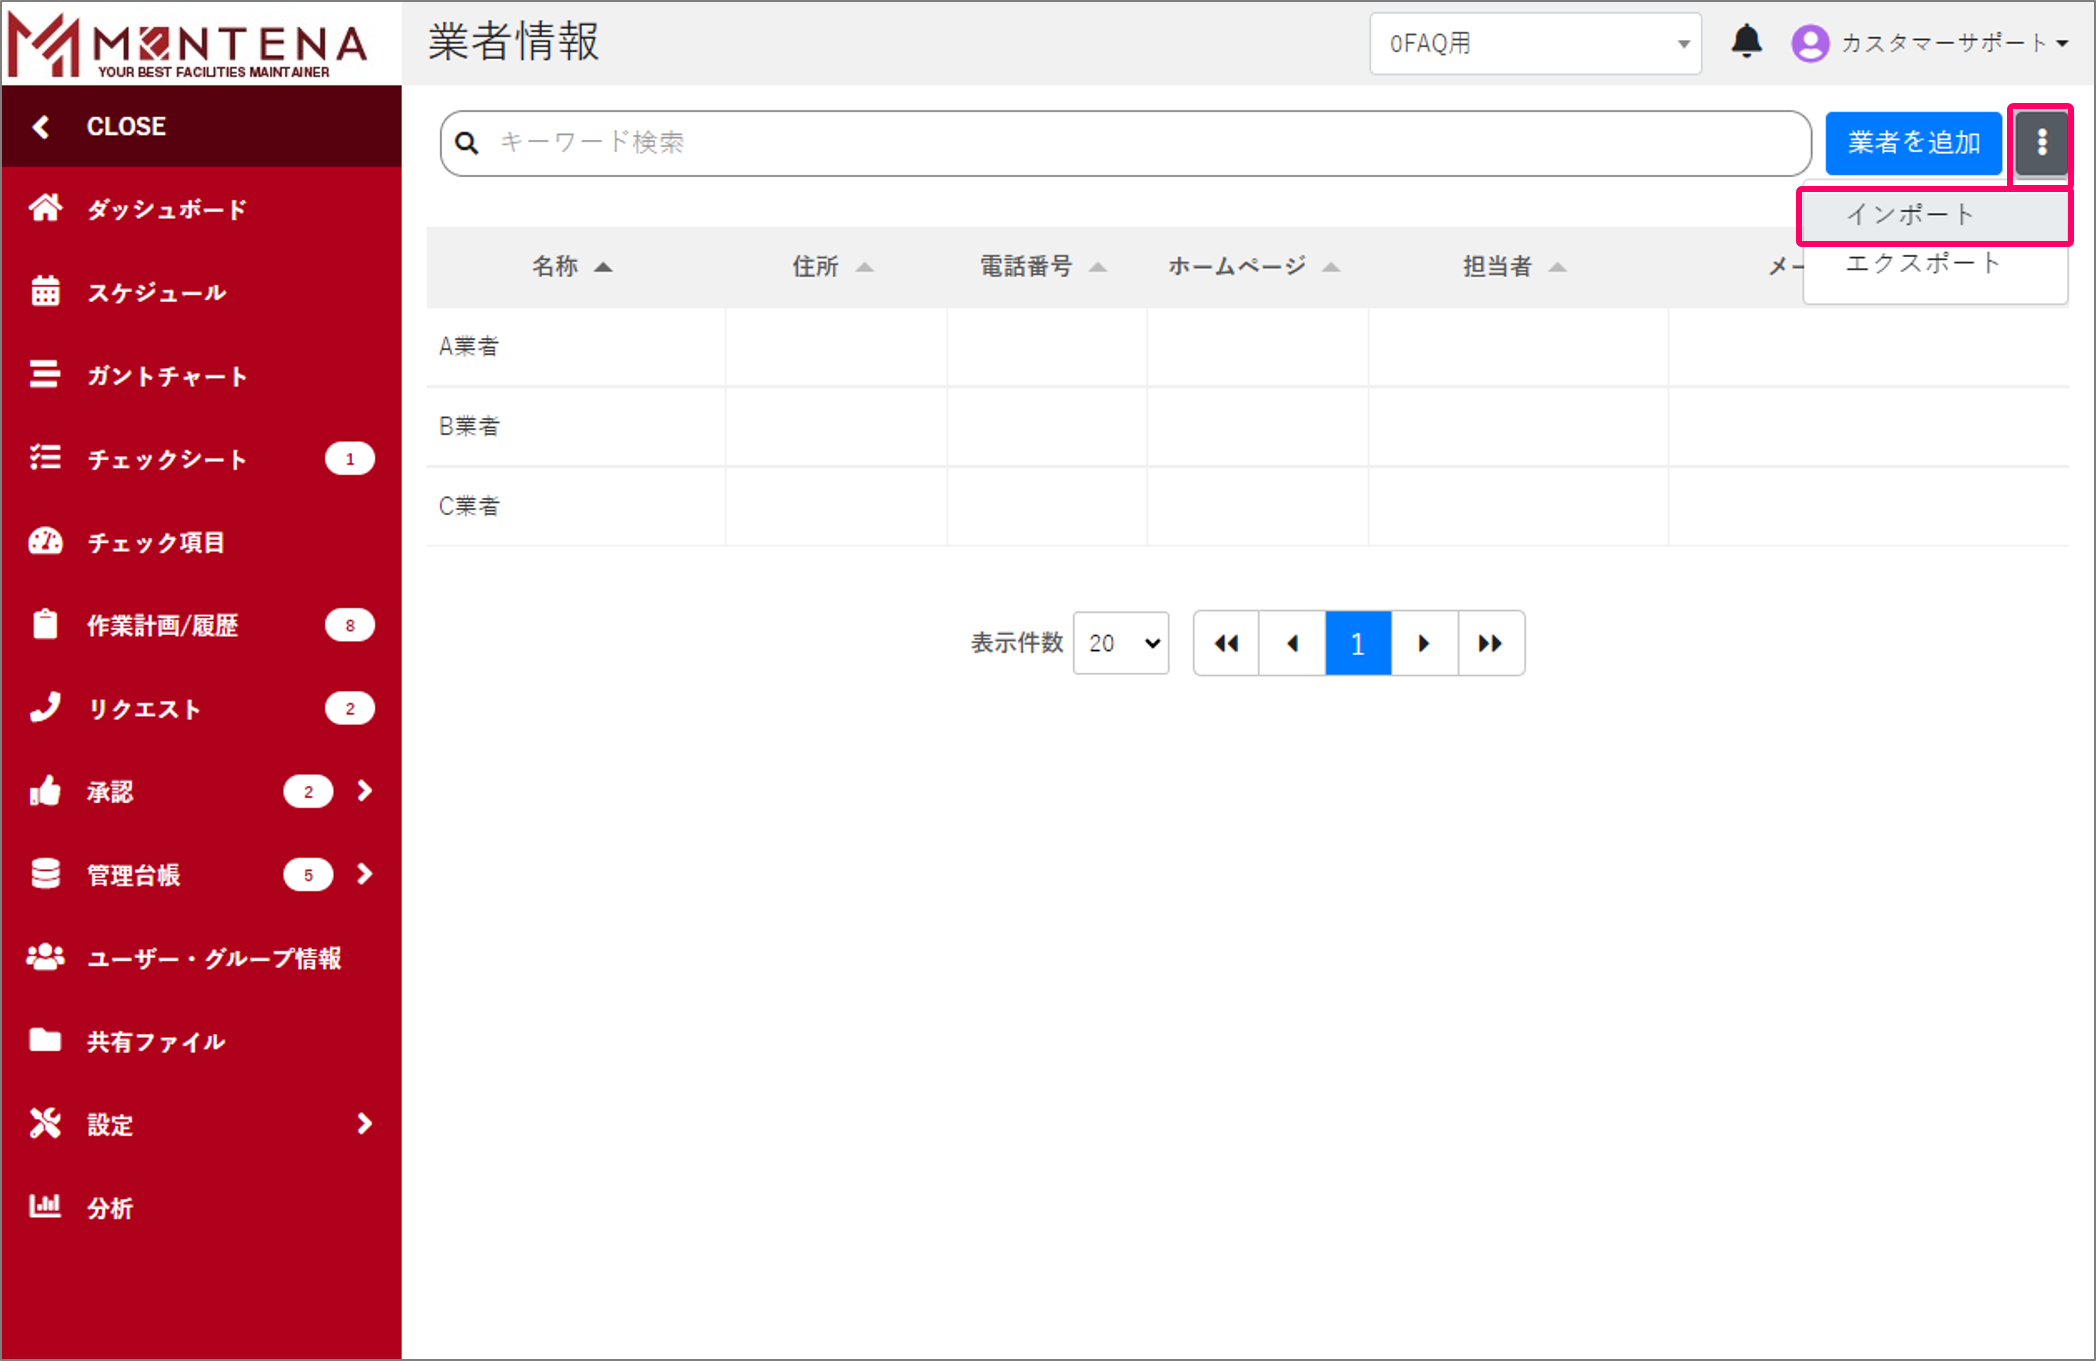Open the shared files folder icon
The width and height of the screenshot is (2096, 1361).
(x=45, y=1040)
